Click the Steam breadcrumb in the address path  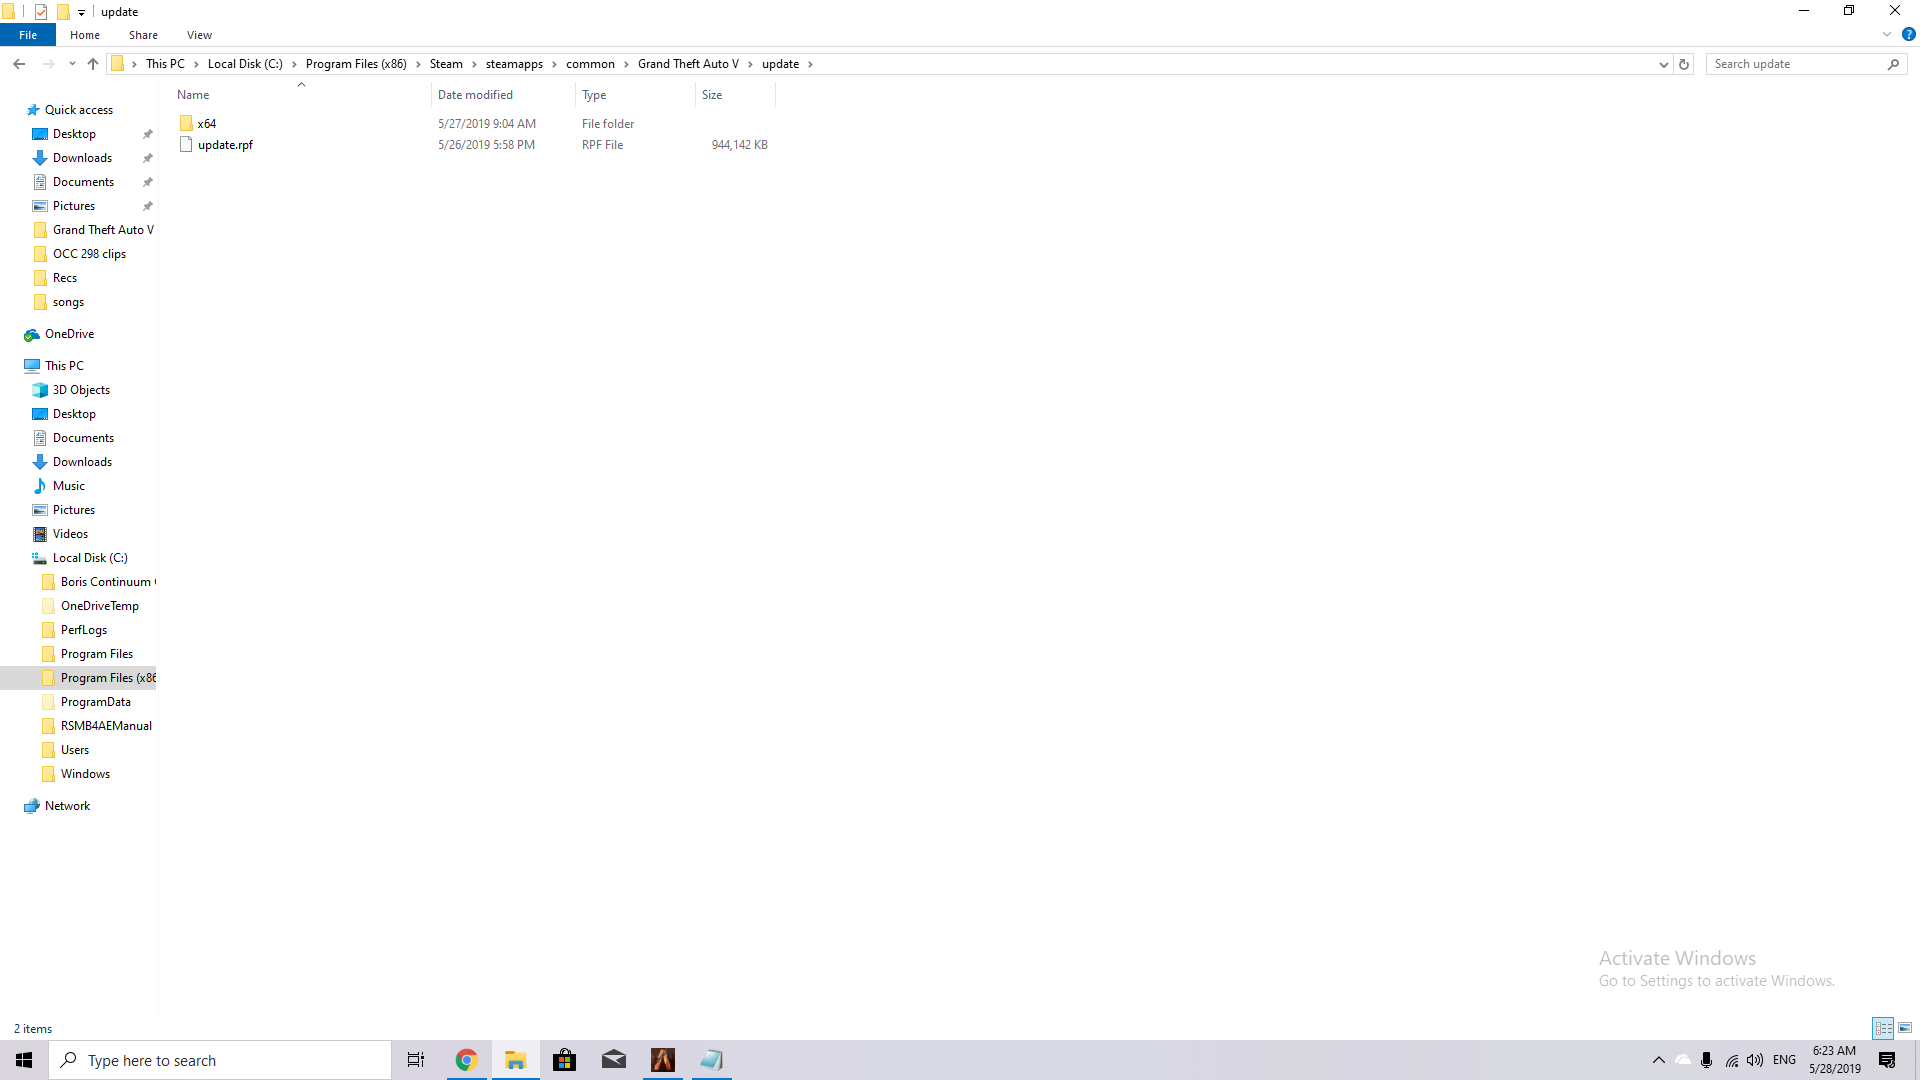(x=446, y=64)
